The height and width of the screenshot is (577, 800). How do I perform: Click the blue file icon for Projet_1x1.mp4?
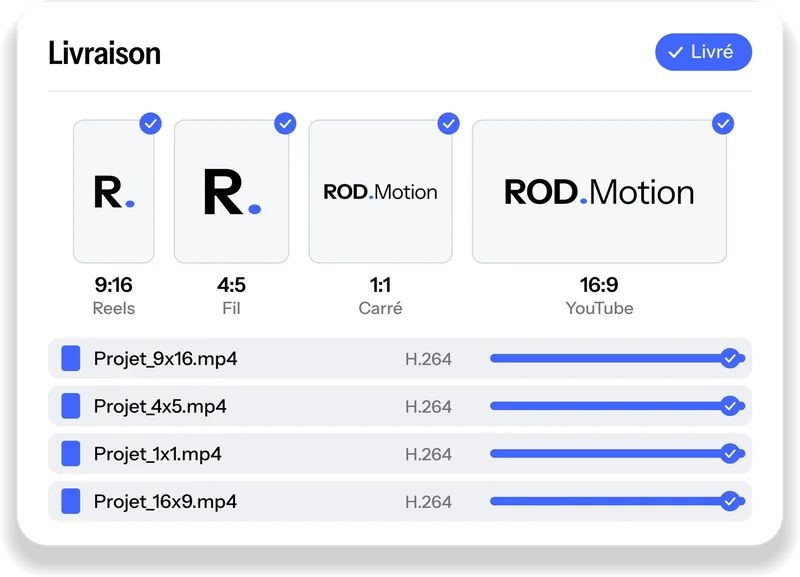tap(71, 454)
